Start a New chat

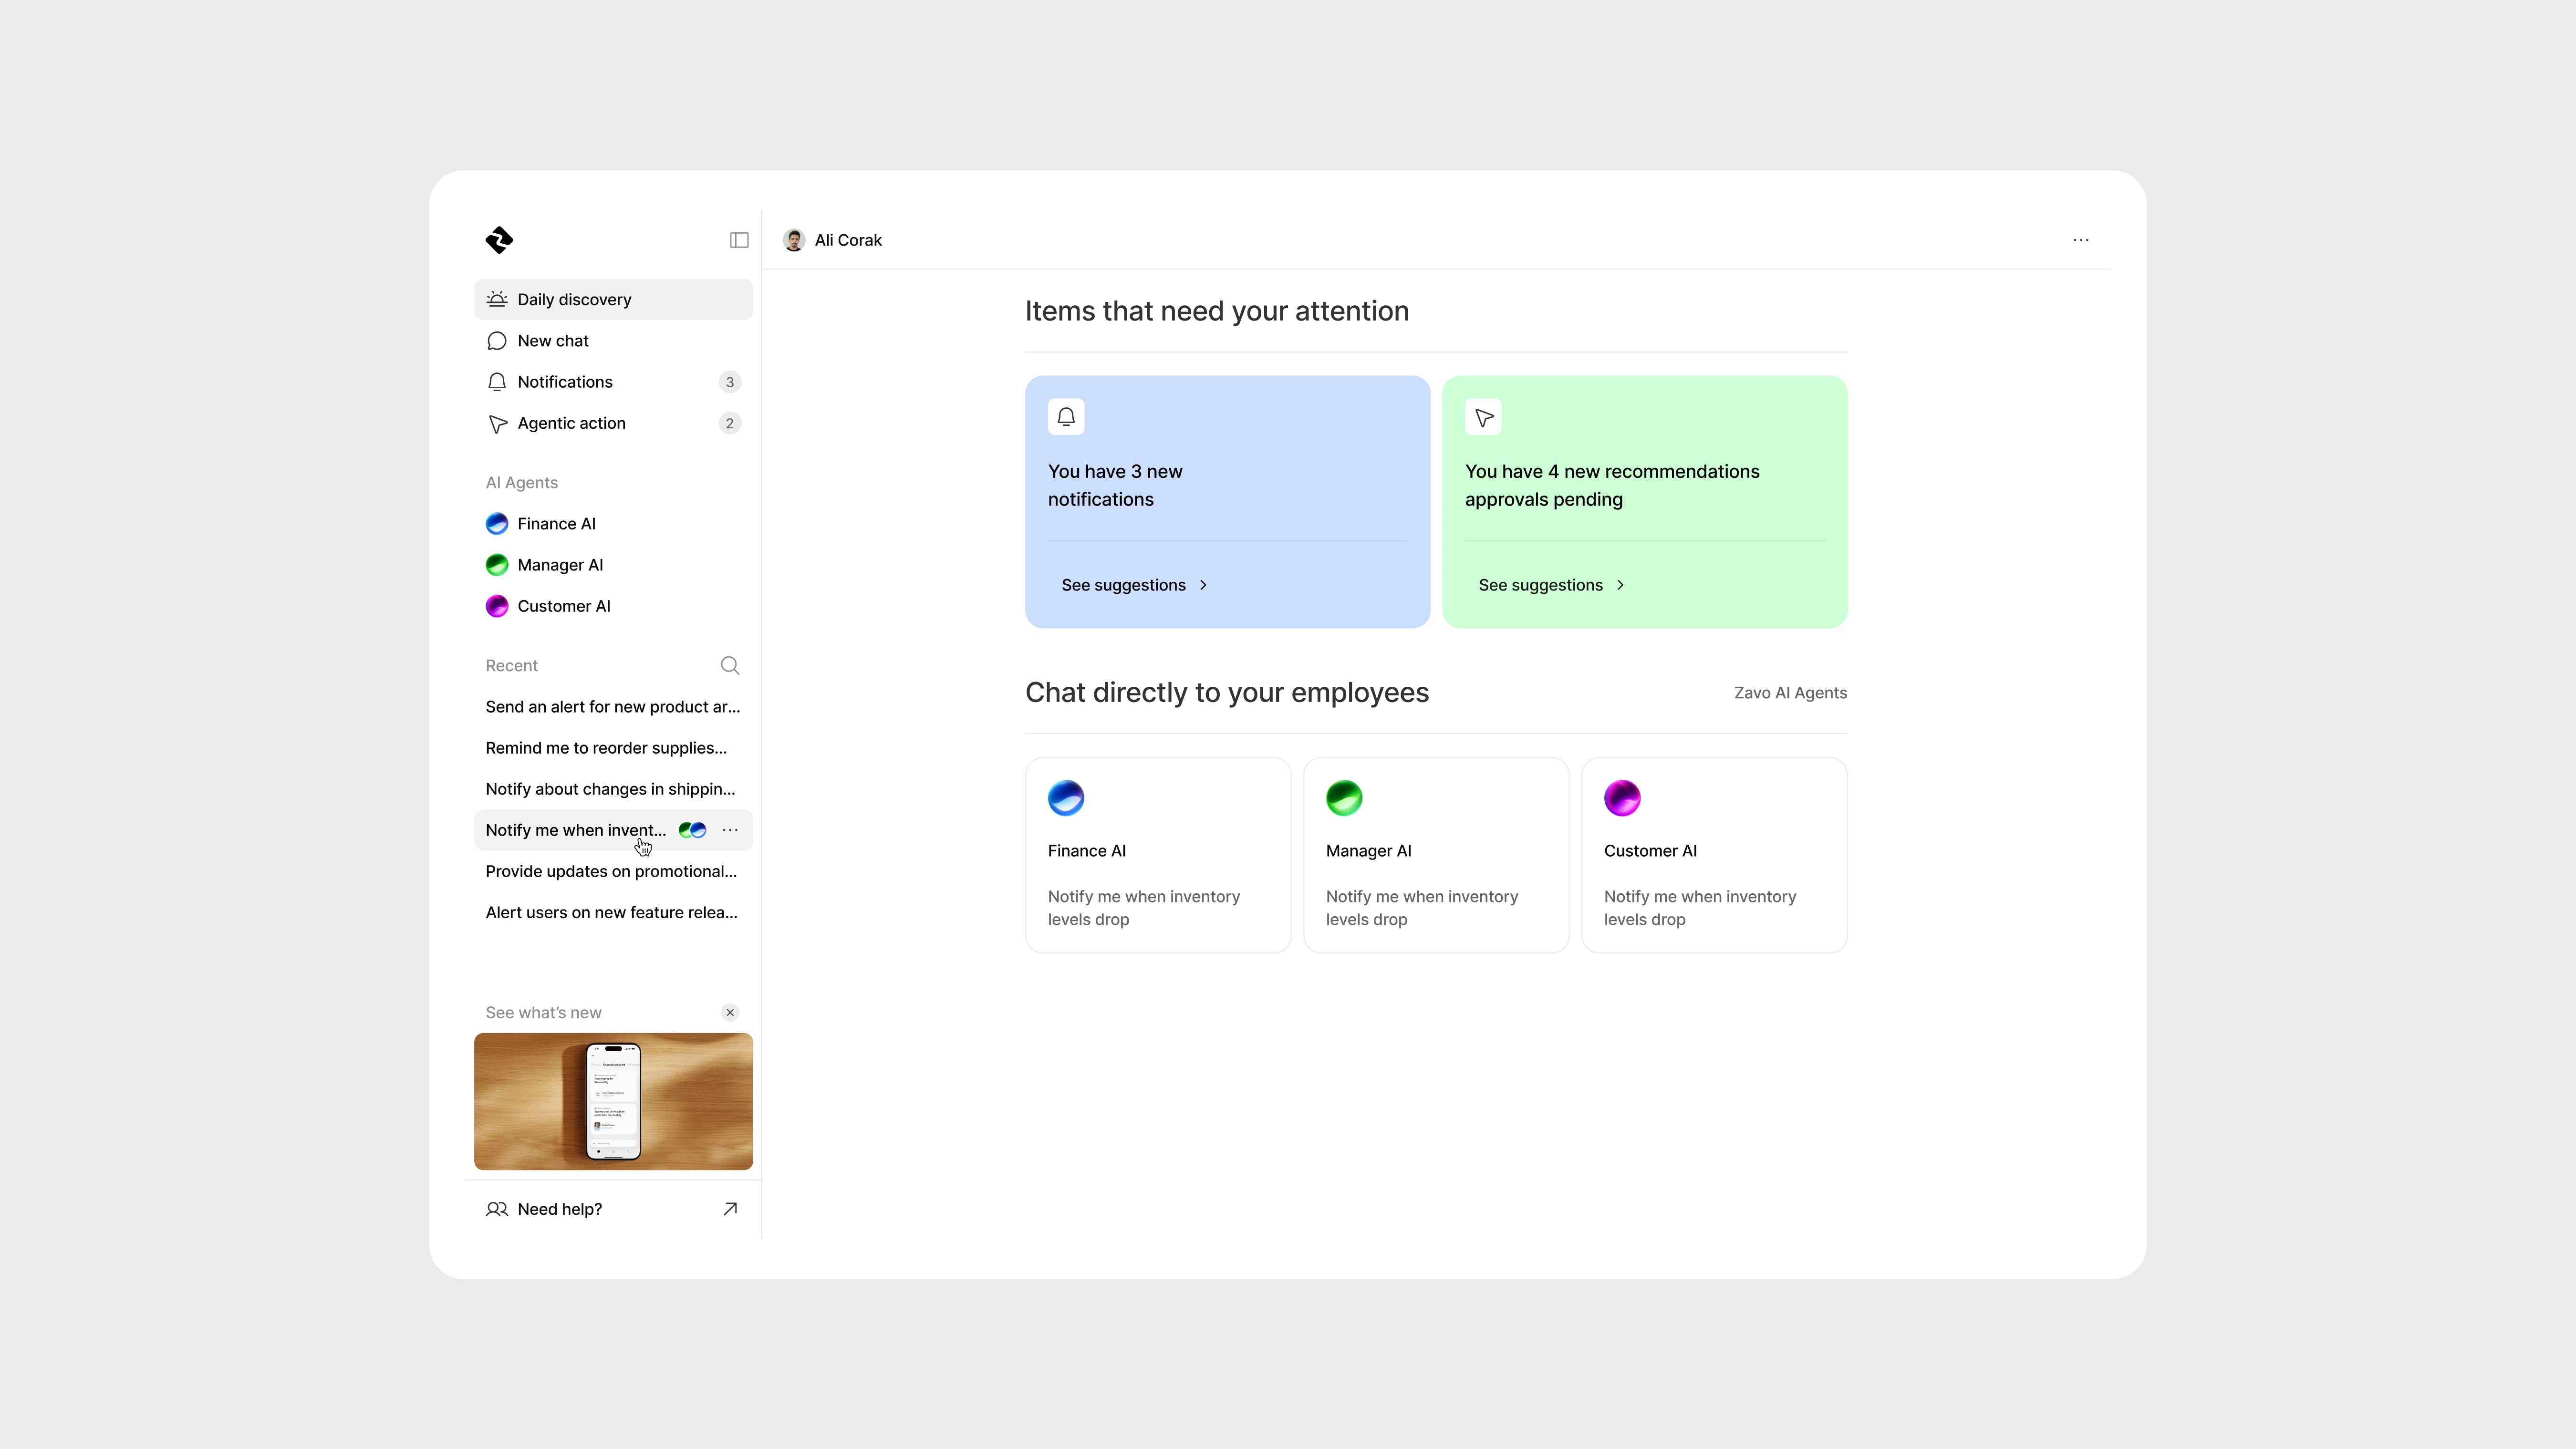point(553,341)
